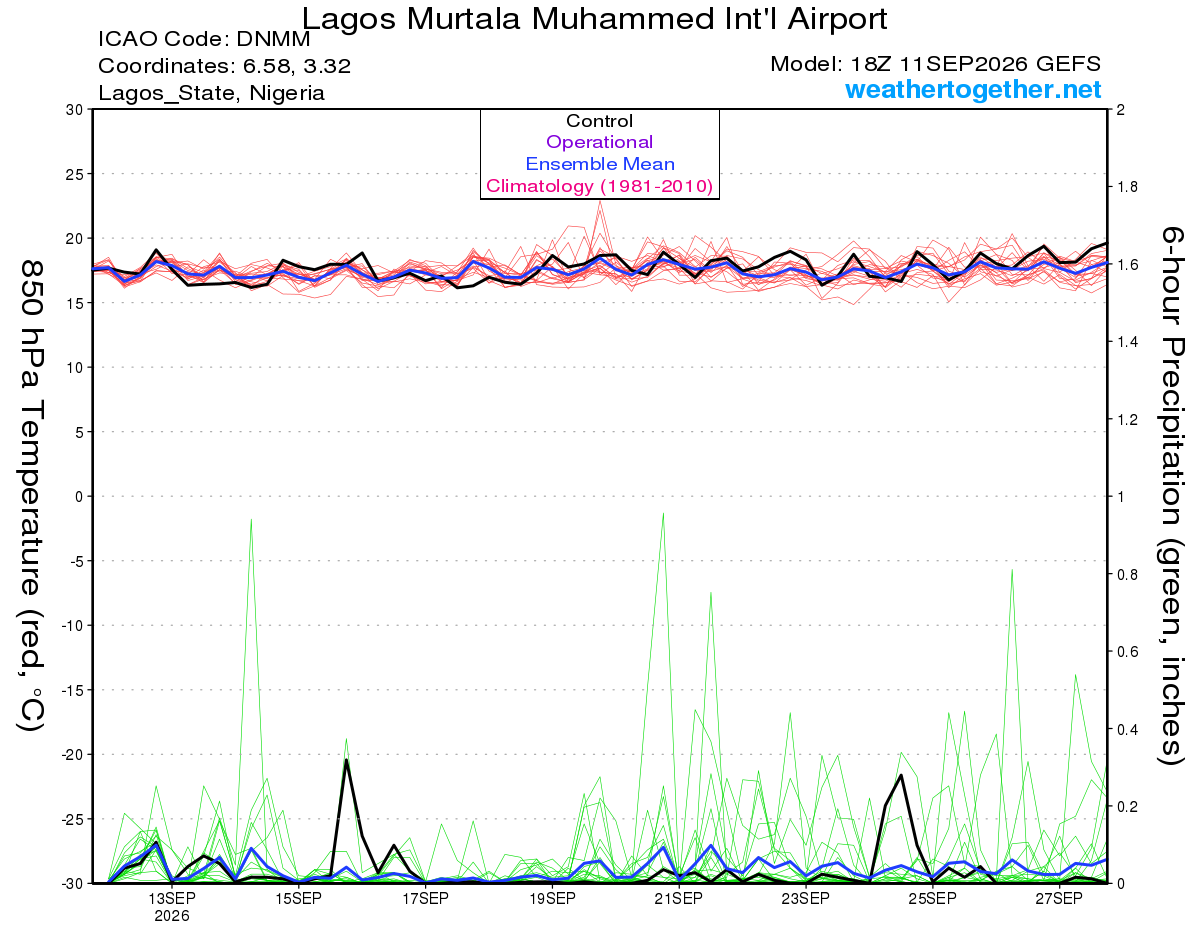Click the 25SEP date tick label
Viewport: 1200px width, 927px height.
pos(931,898)
